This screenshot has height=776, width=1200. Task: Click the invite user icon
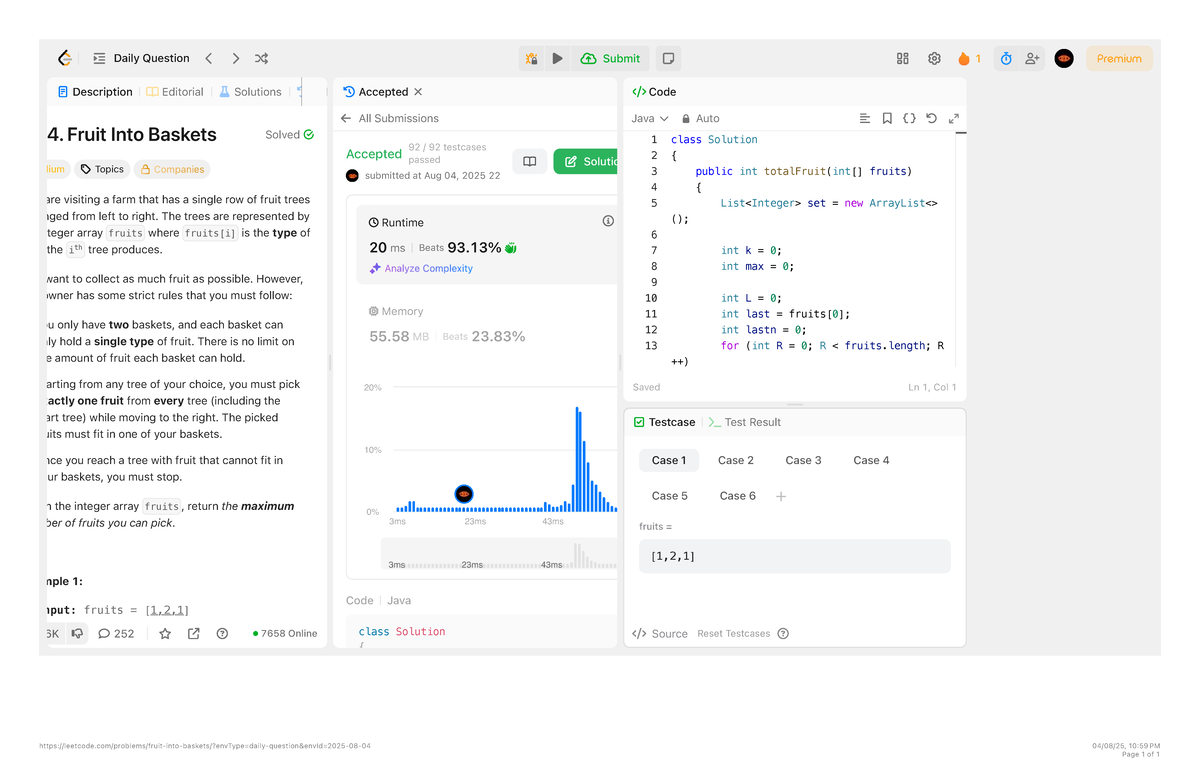(x=1032, y=58)
